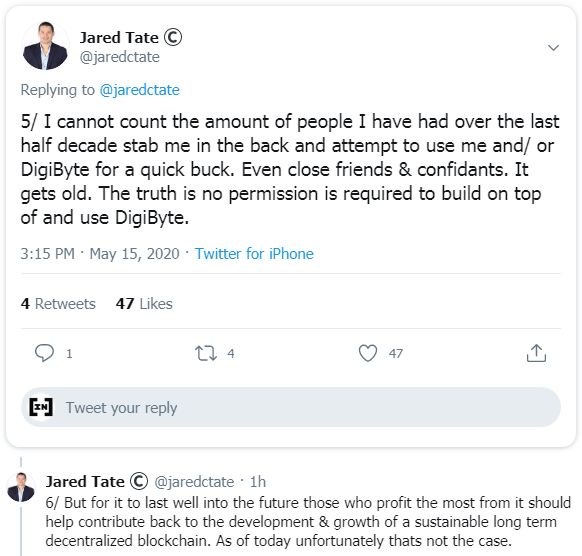582x556 pixels.
Task: Open the share upload icon
Action: pos(536,353)
